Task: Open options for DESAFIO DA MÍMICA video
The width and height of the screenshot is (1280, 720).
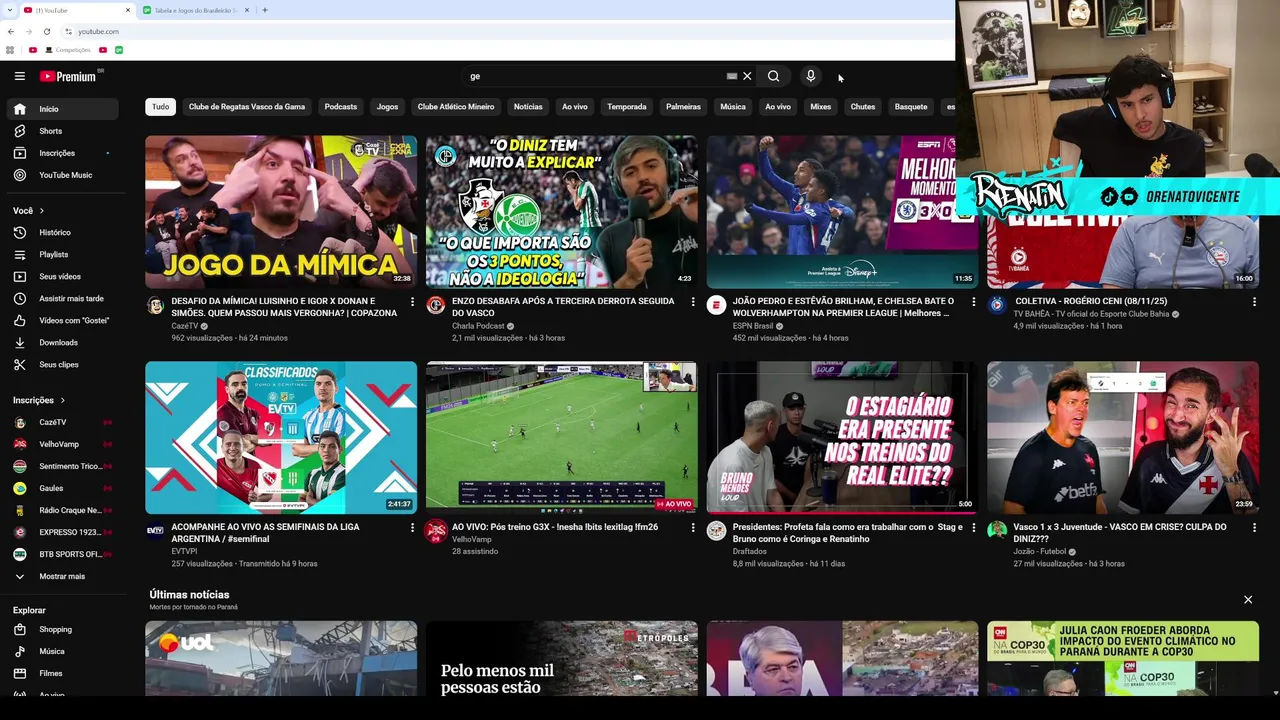Action: pos(412,301)
